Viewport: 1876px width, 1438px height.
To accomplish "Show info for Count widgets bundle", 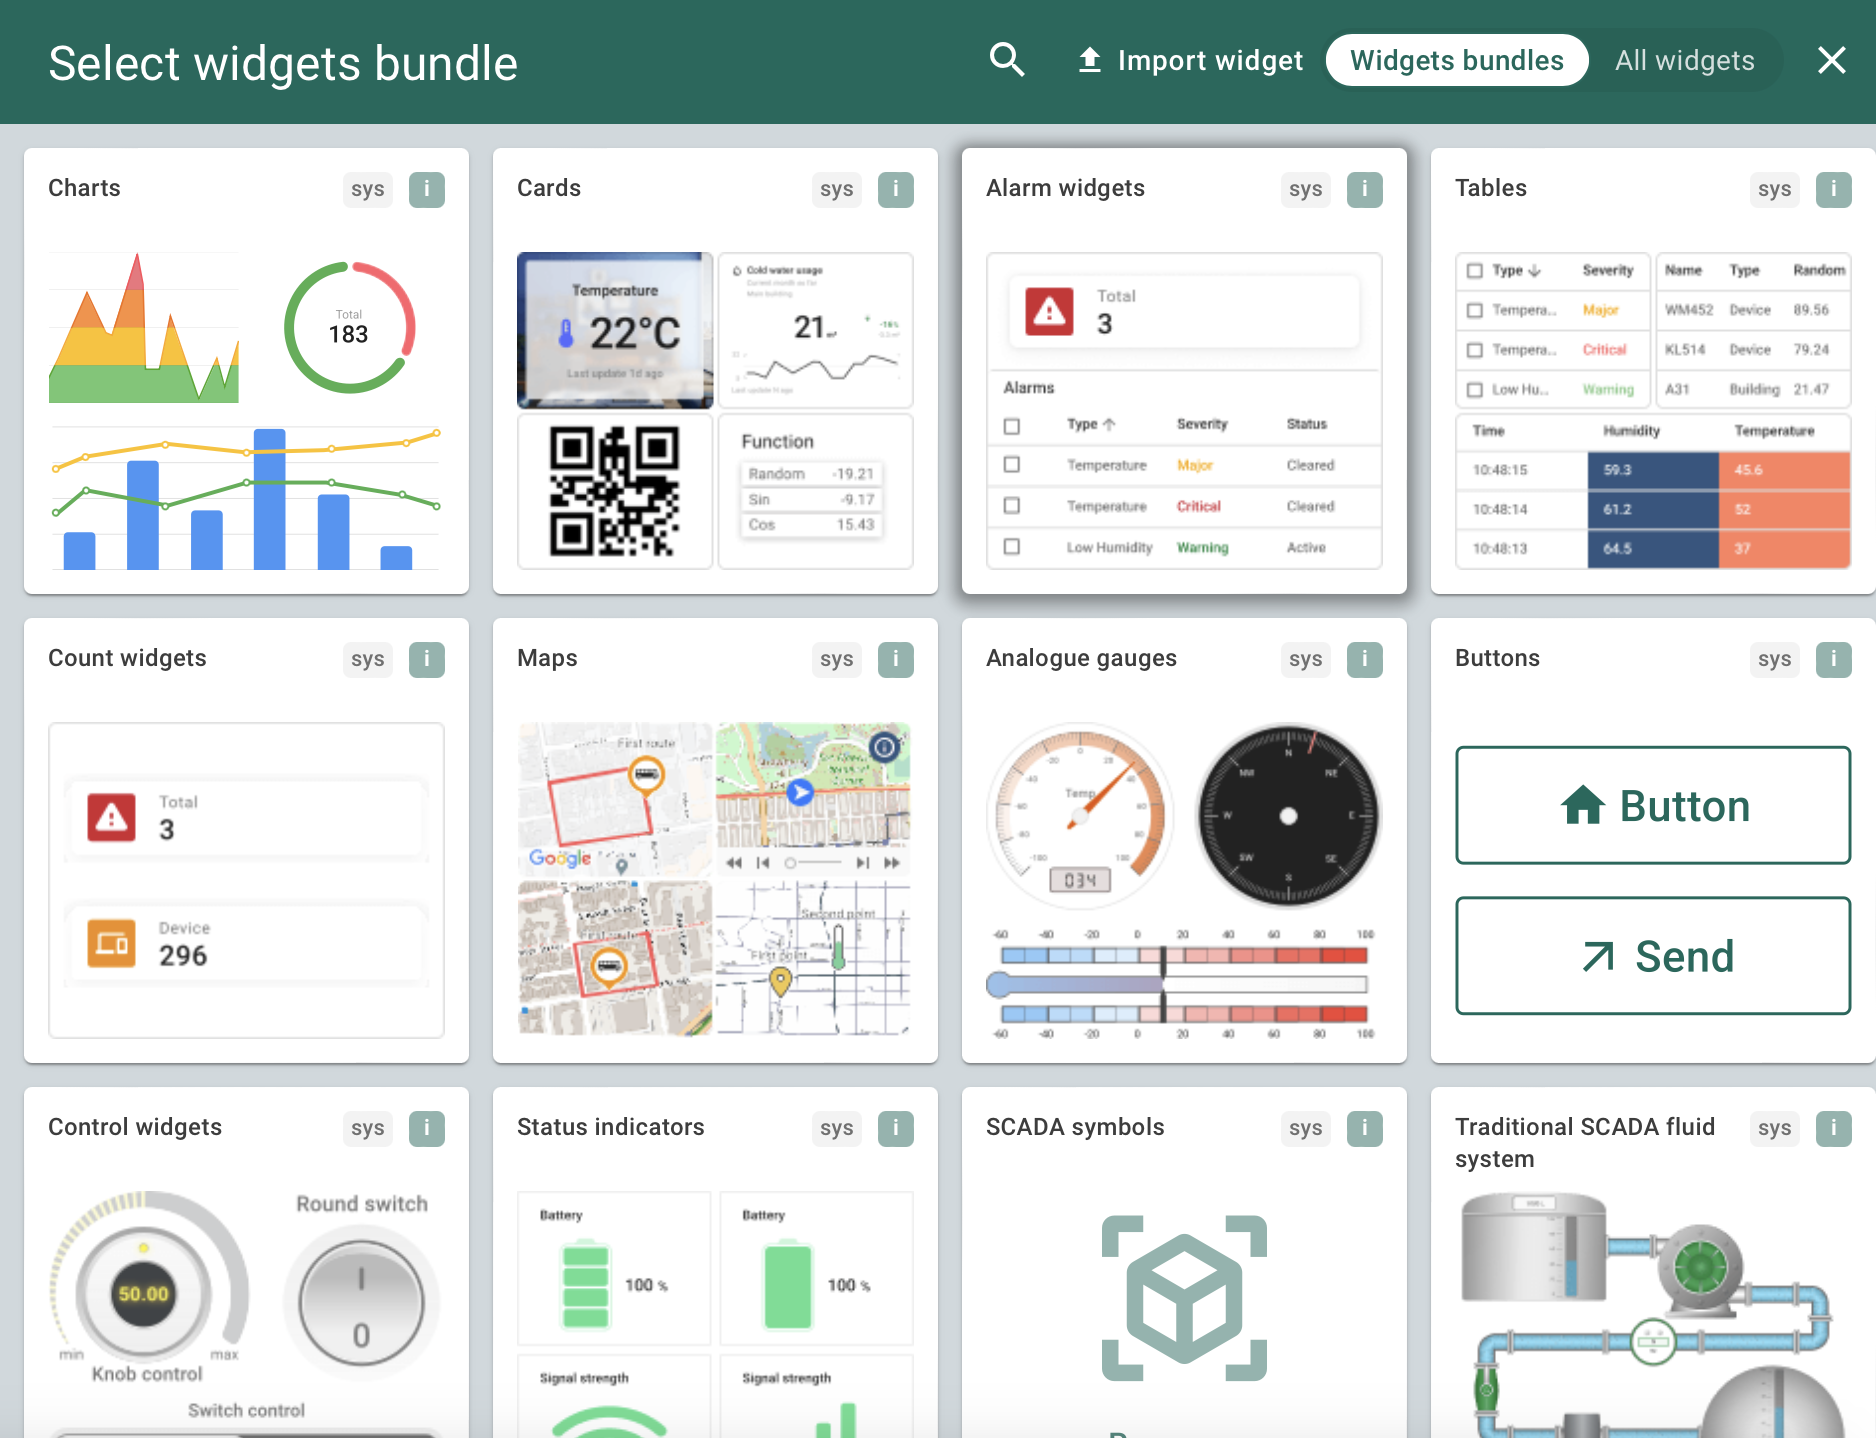I will coord(427,659).
